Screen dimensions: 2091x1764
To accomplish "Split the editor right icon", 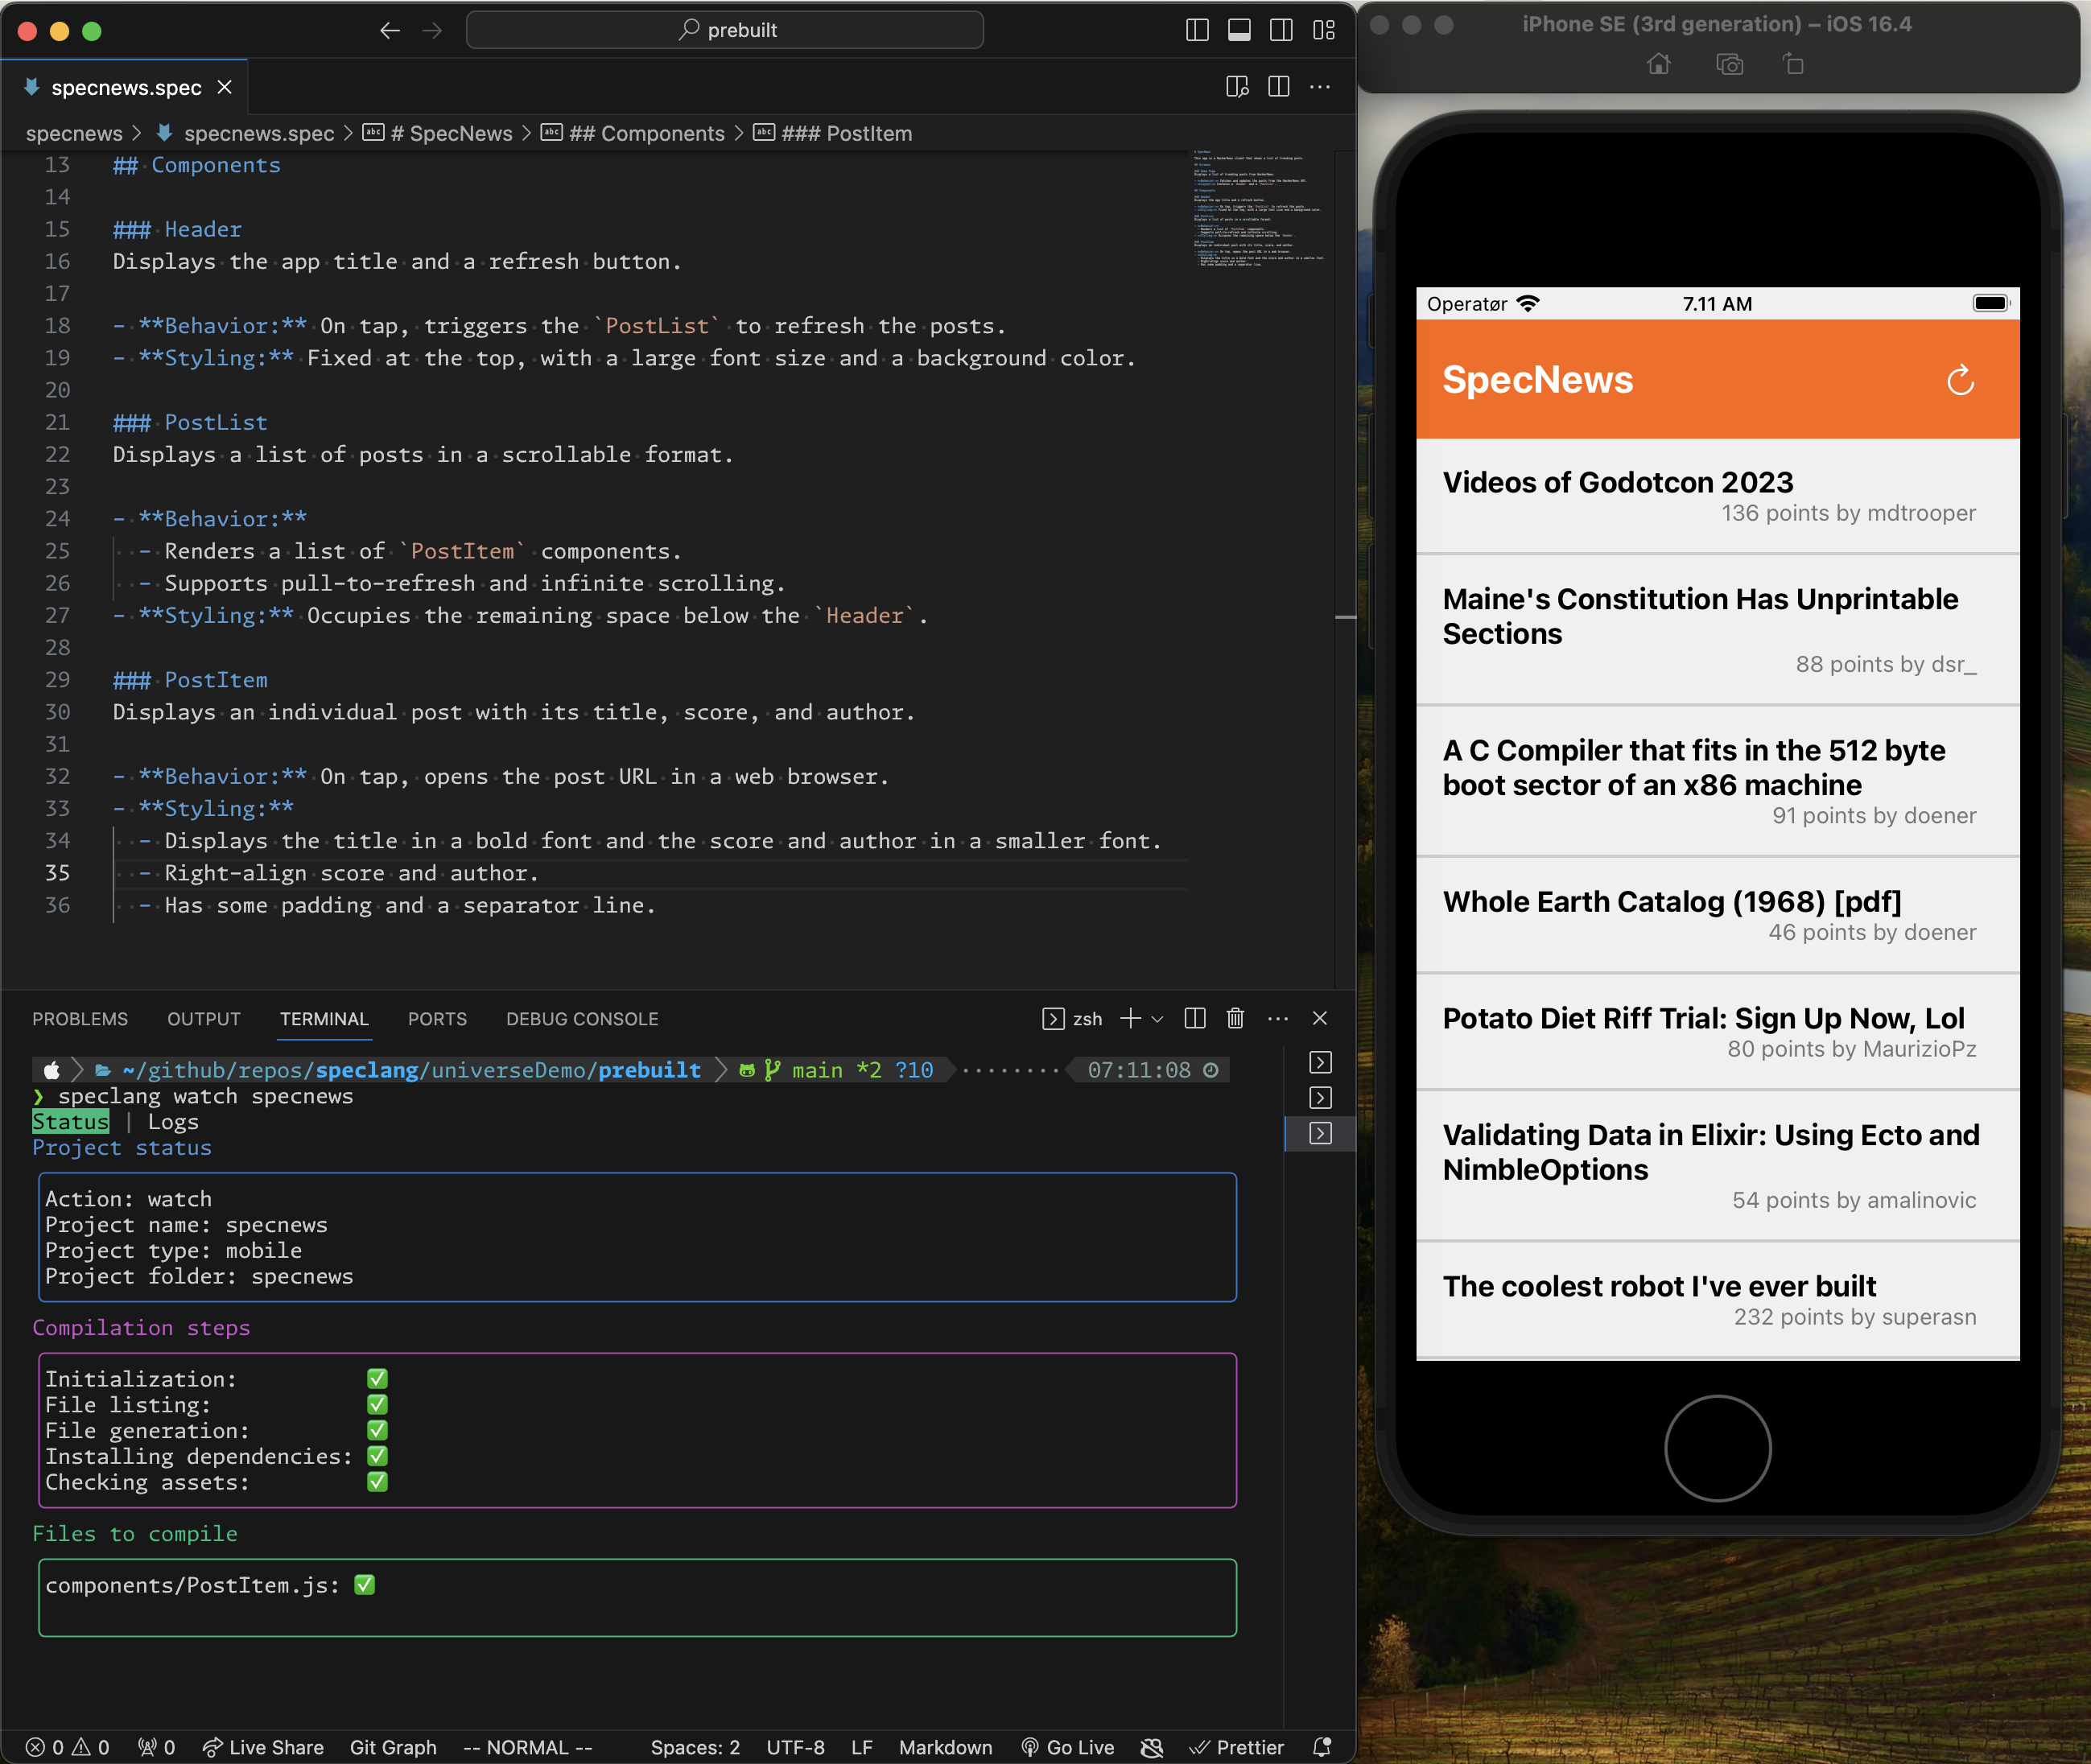I will pos(1278,87).
